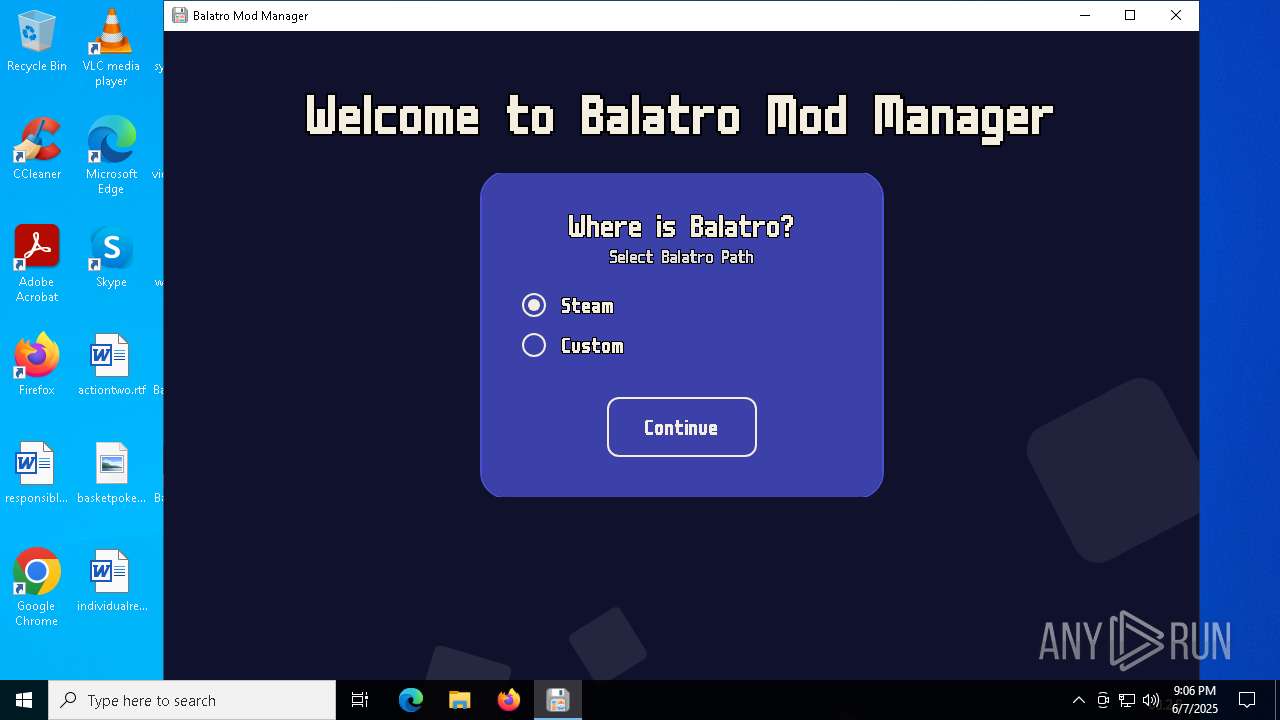Maximize the Balatro Mod Manager window
The image size is (1280, 720).
1130,15
